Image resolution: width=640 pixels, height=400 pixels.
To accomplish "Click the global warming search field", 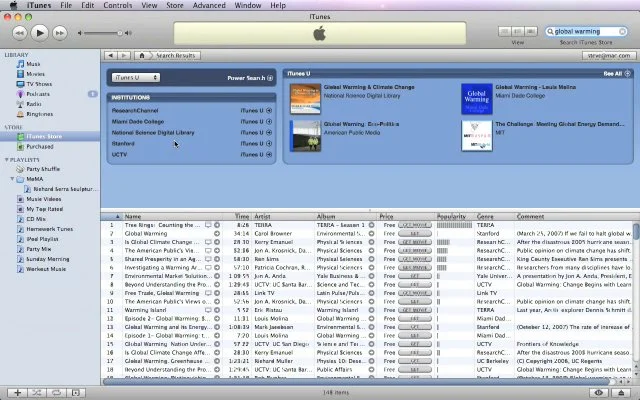I will click(586, 31).
